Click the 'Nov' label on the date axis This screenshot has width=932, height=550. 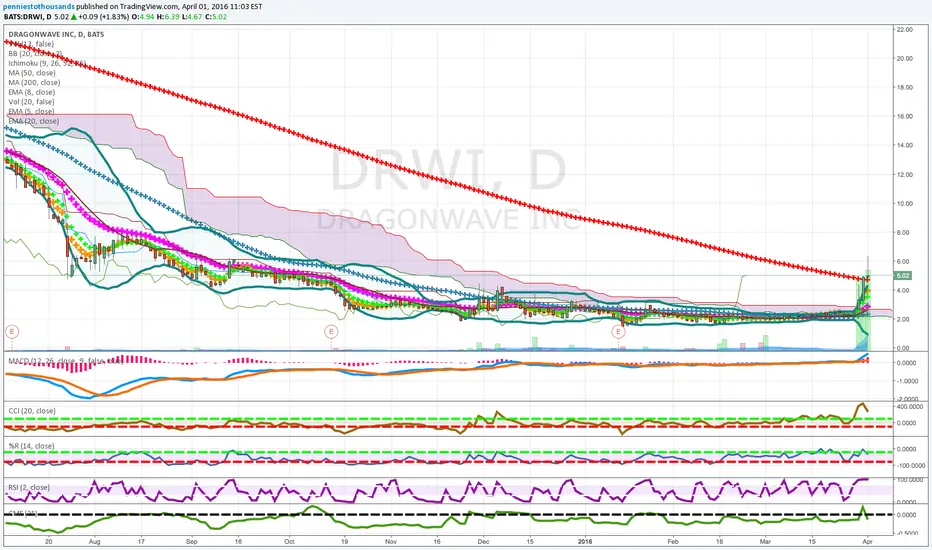pos(391,542)
